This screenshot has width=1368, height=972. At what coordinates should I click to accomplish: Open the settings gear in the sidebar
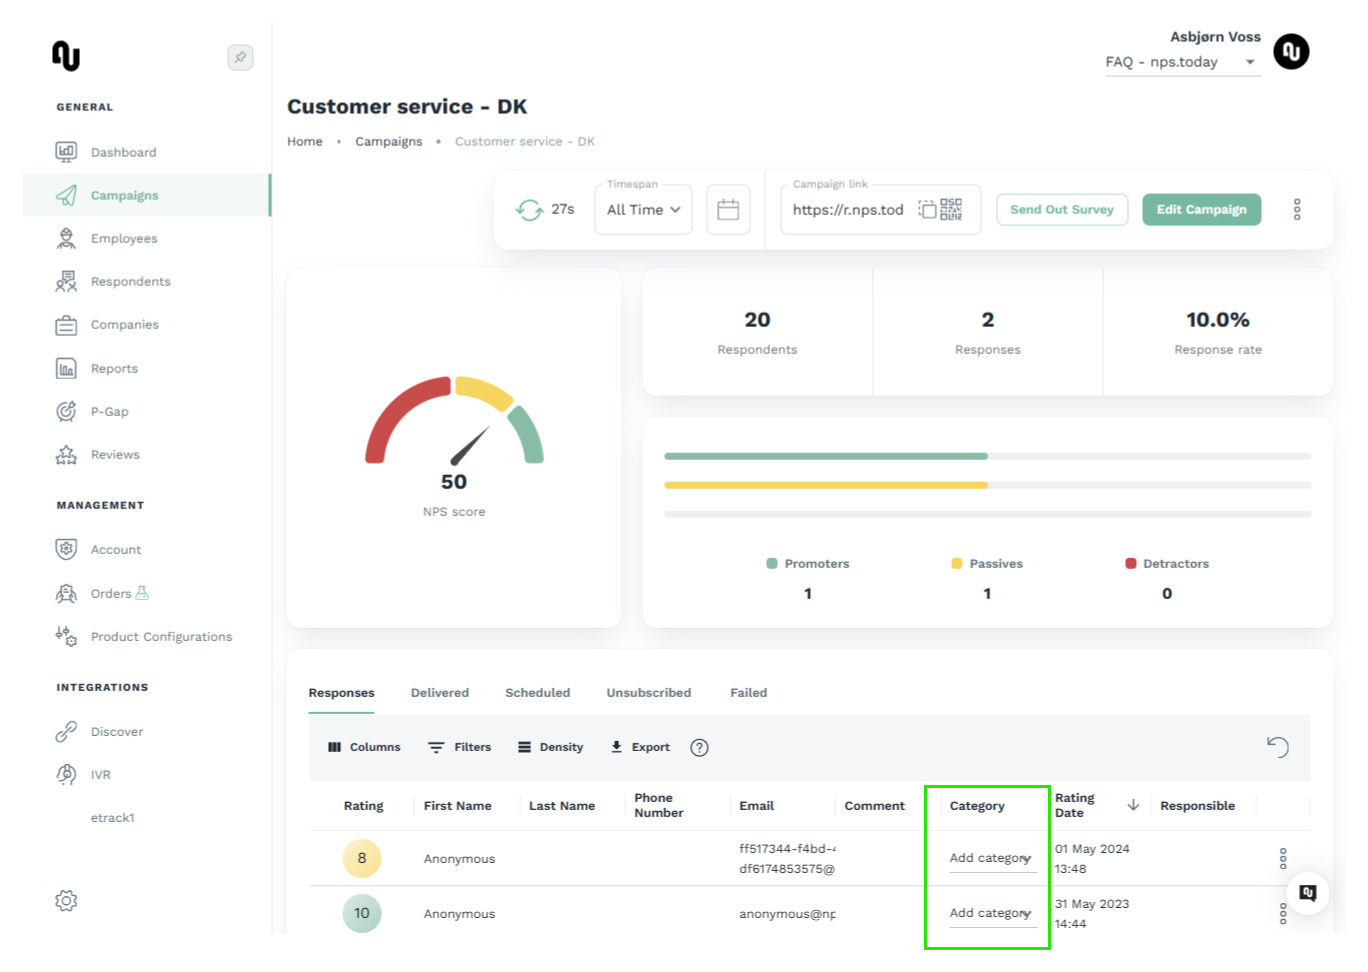[x=66, y=900]
